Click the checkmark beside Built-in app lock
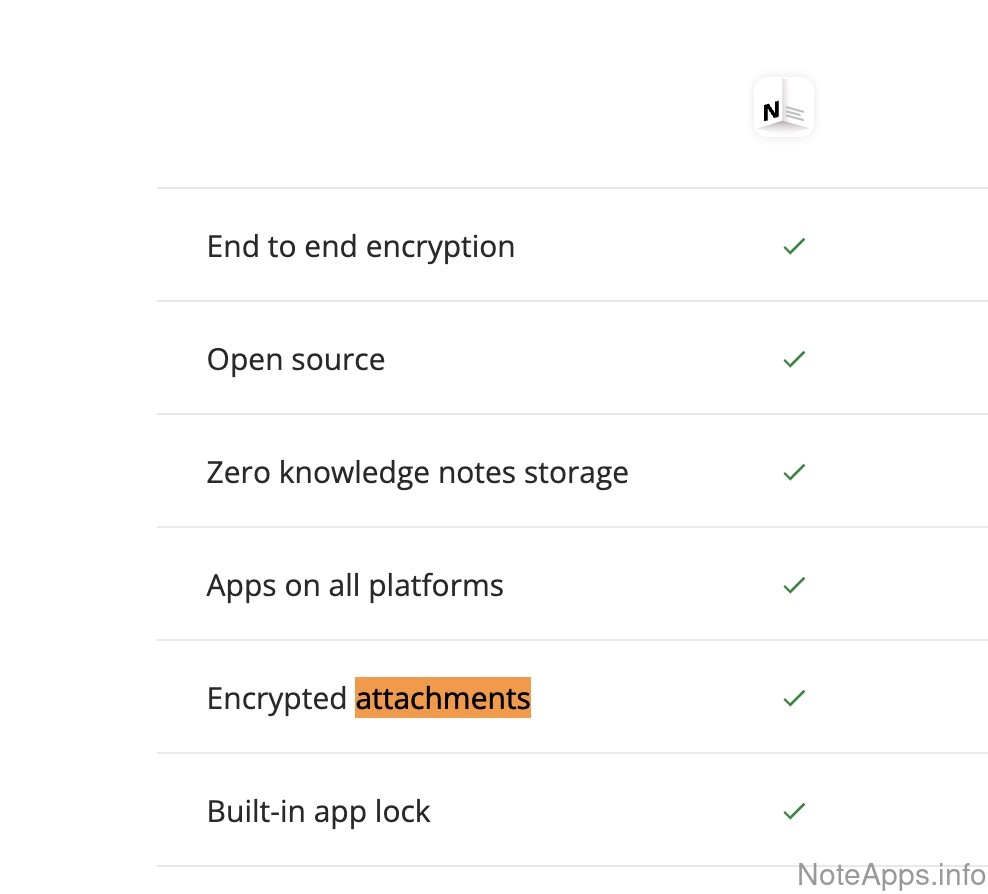Viewport: 988px width, 894px height. pyautogui.click(x=794, y=811)
